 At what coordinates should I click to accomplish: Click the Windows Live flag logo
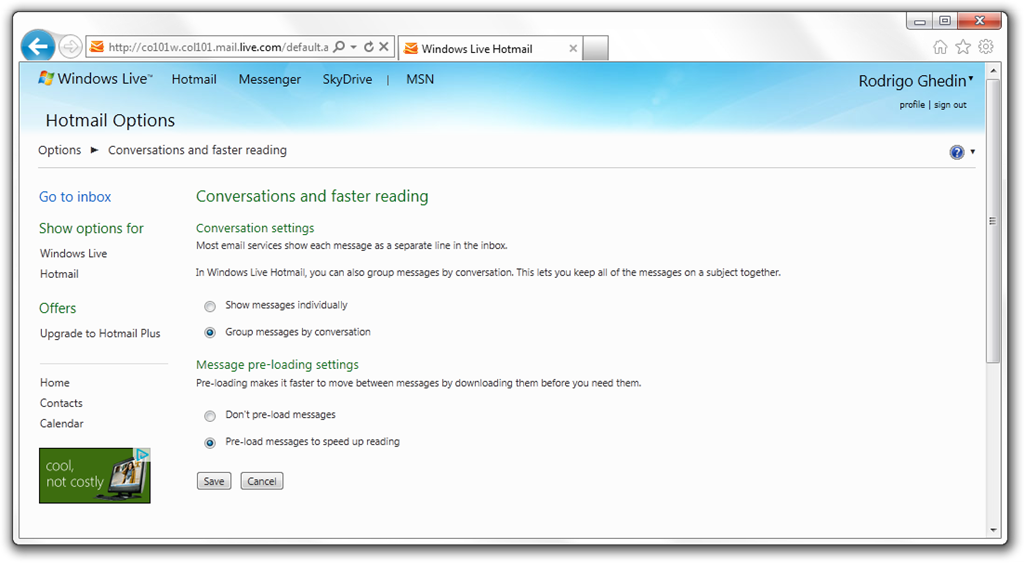46,78
